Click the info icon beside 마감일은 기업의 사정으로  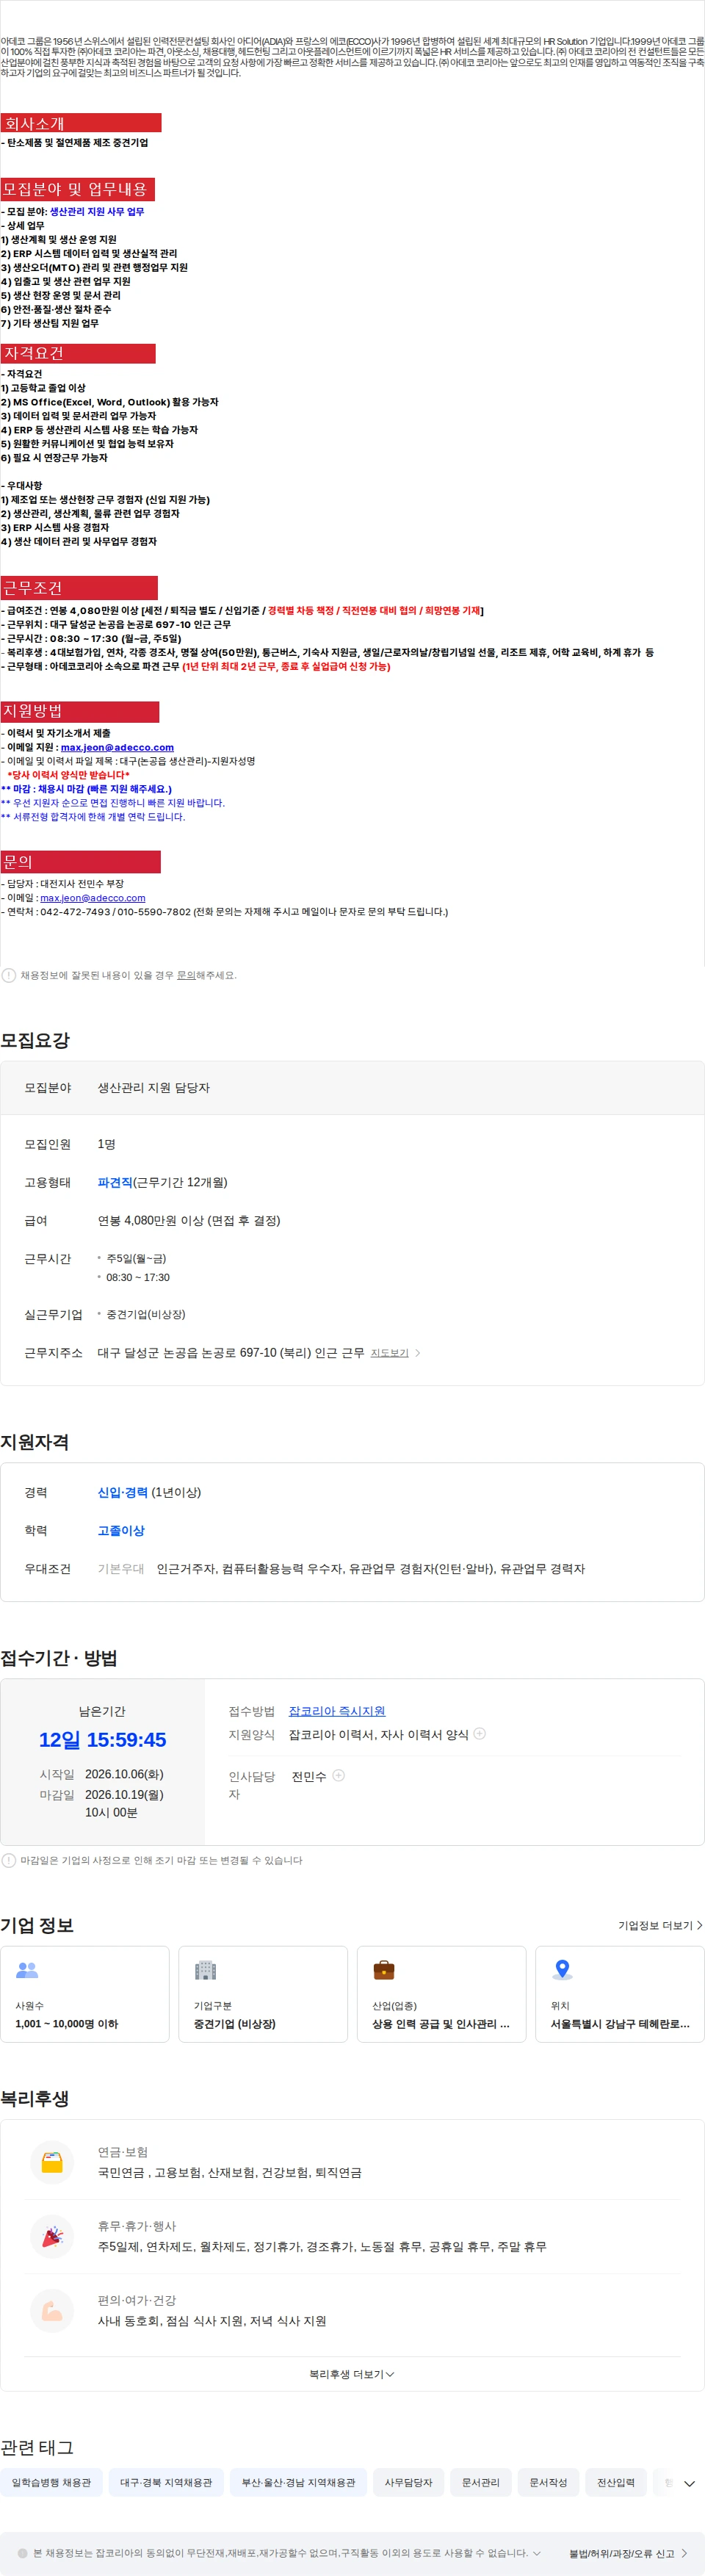point(9,1860)
